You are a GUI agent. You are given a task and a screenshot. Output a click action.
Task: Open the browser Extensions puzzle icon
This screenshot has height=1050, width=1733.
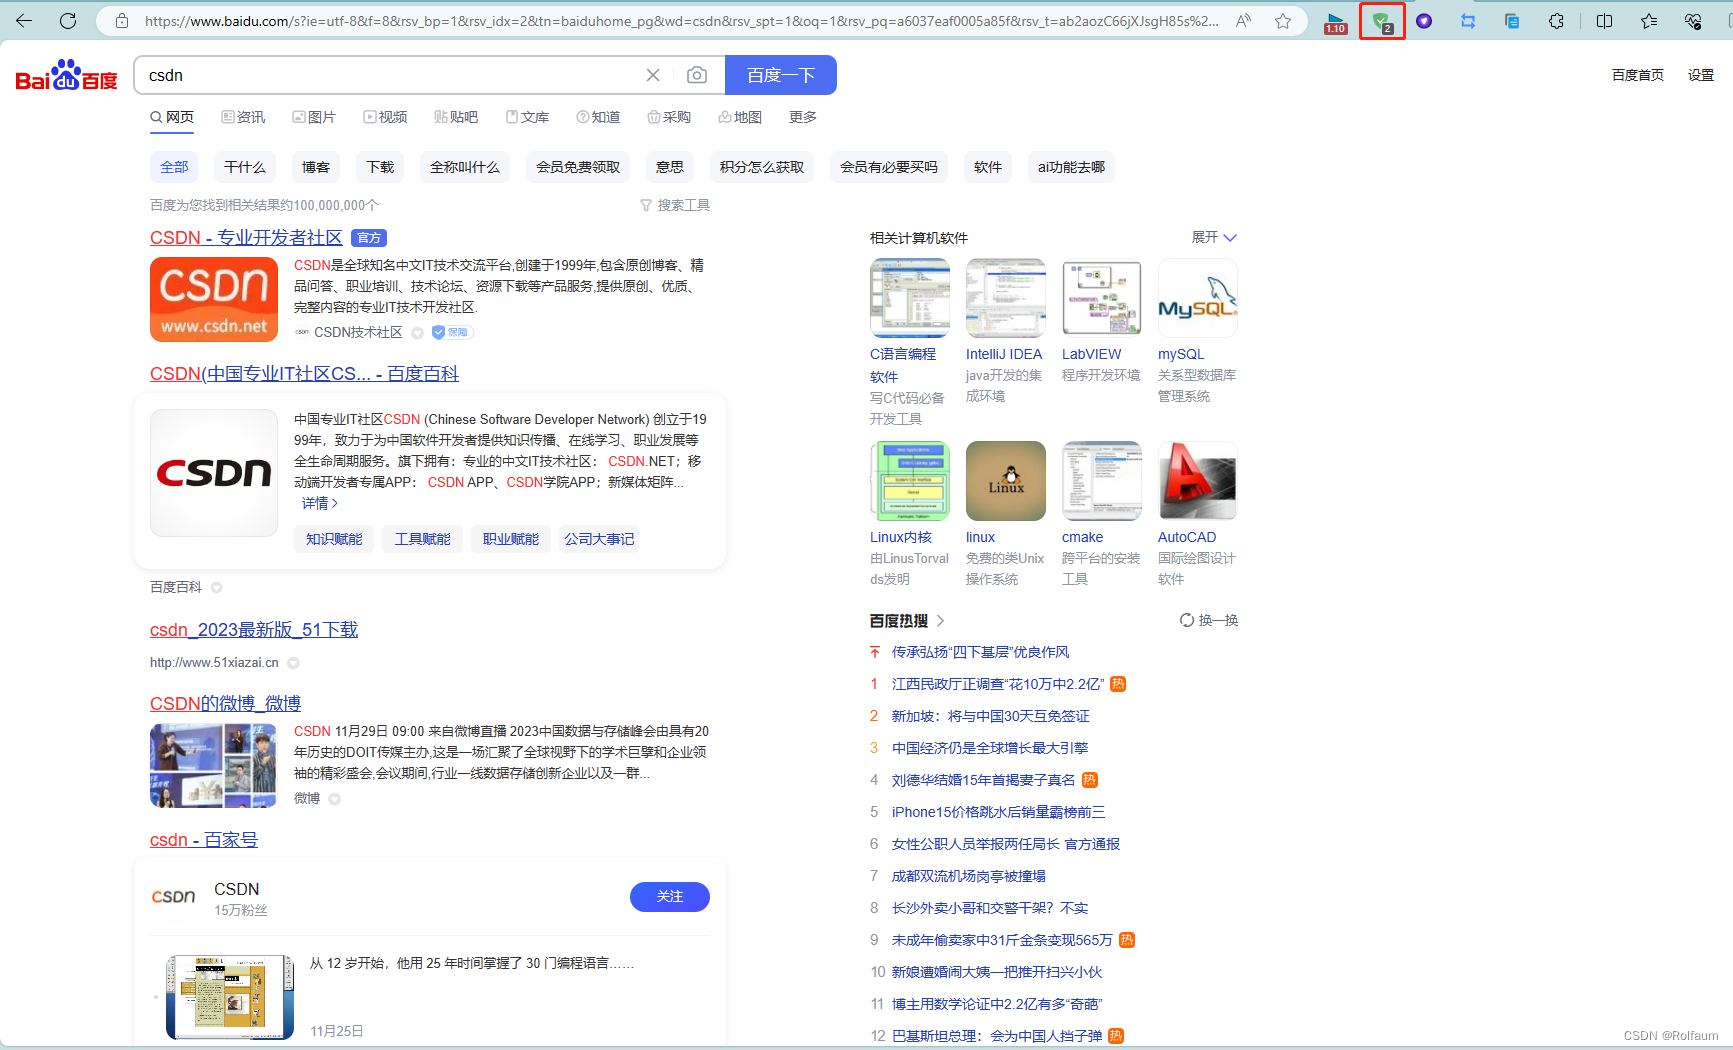click(1556, 21)
